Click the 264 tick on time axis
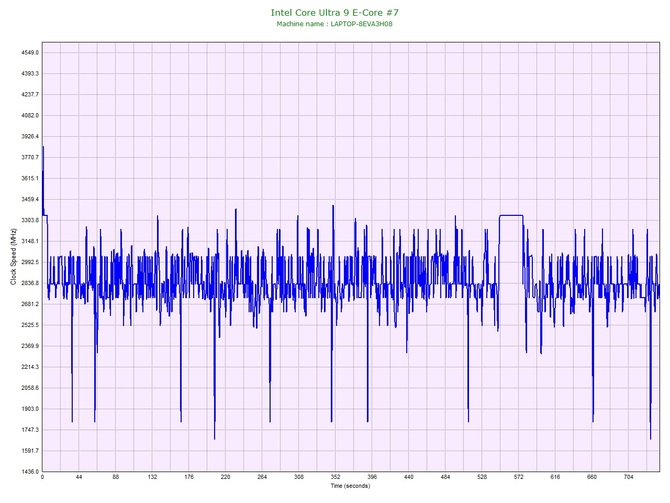Screen dimensions: 670x503 click(x=262, y=477)
